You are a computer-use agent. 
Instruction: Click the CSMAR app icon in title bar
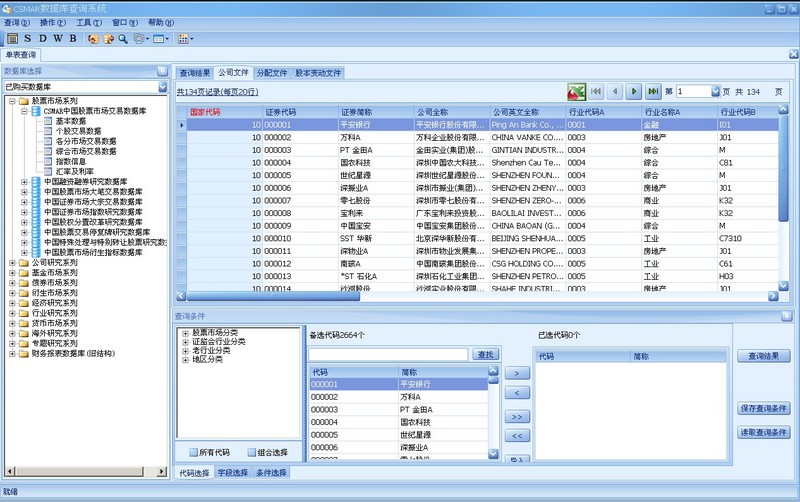[x=6, y=9]
